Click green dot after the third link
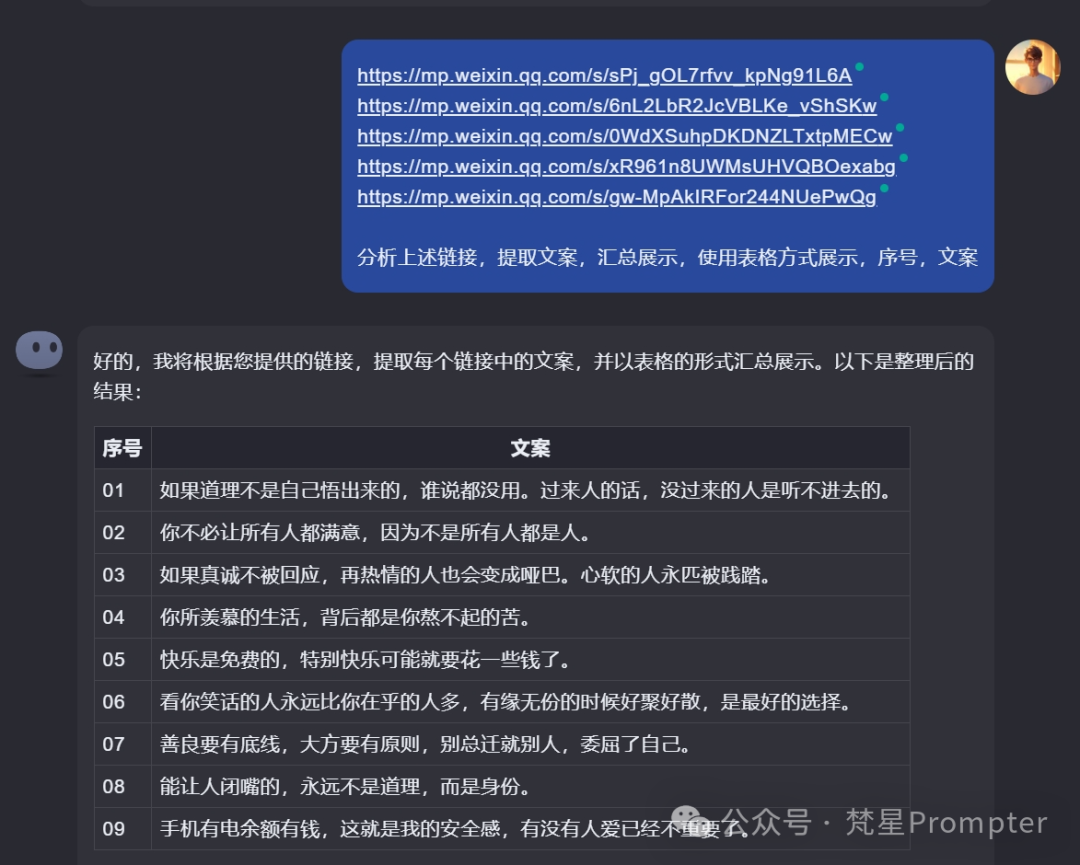Screen dimensions: 1080x865 point(900,127)
